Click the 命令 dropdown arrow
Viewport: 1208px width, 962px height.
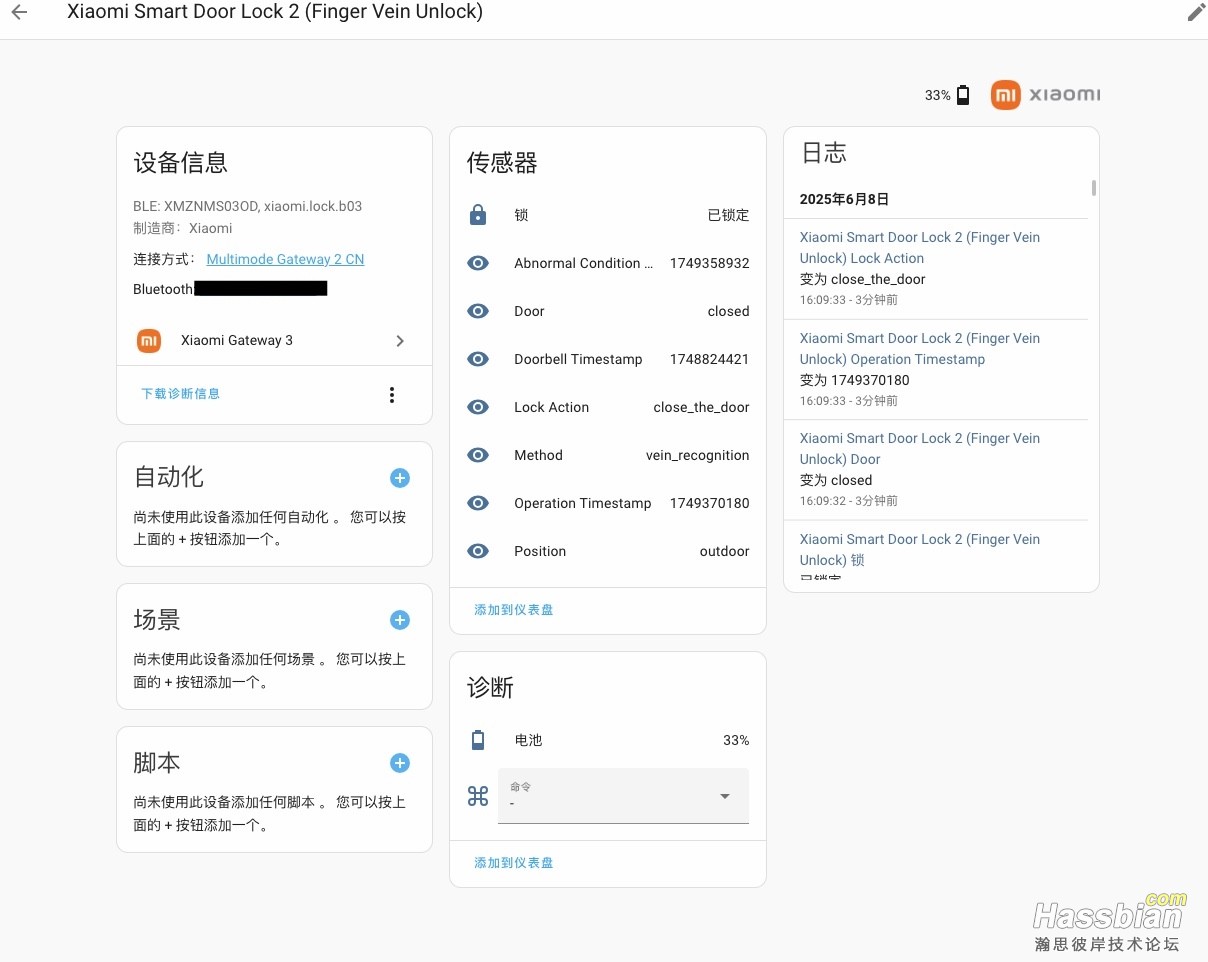click(725, 796)
